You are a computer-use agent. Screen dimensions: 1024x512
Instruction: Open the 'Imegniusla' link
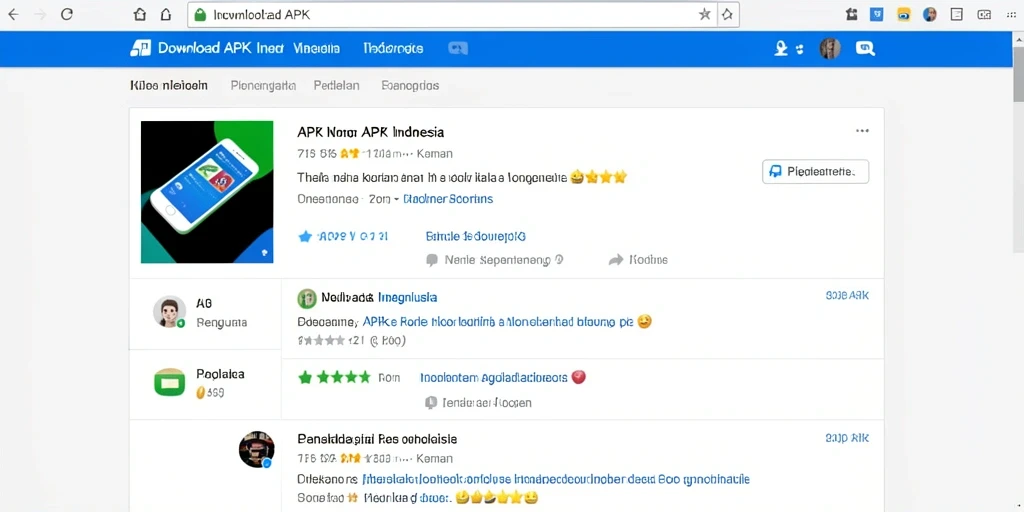coord(408,298)
